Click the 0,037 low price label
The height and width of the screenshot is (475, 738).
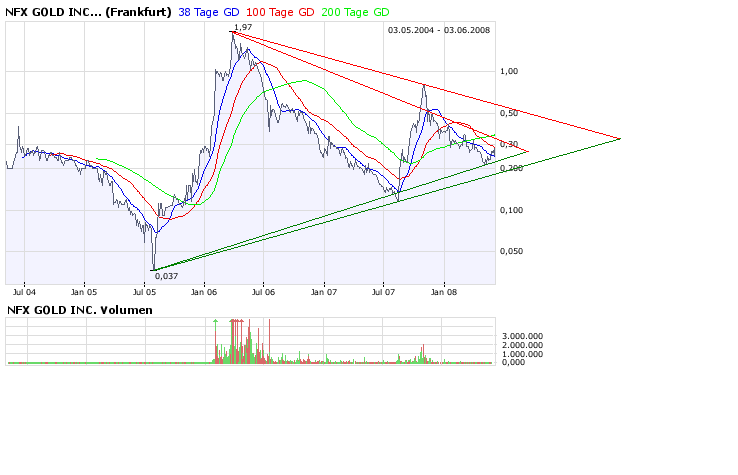click(167, 276)
